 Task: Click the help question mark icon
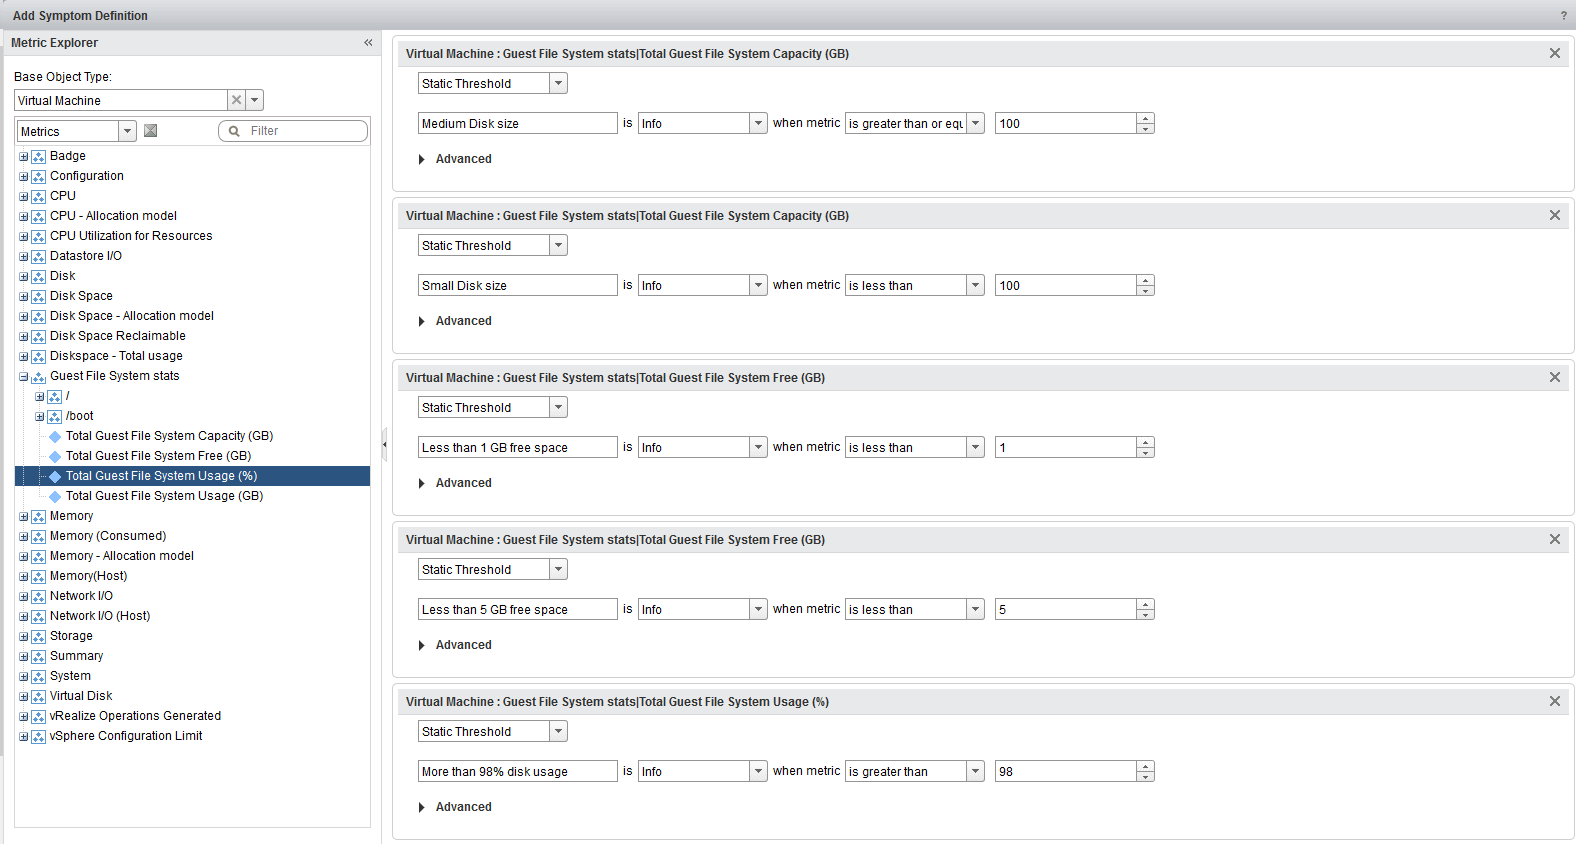point(1563,16)
